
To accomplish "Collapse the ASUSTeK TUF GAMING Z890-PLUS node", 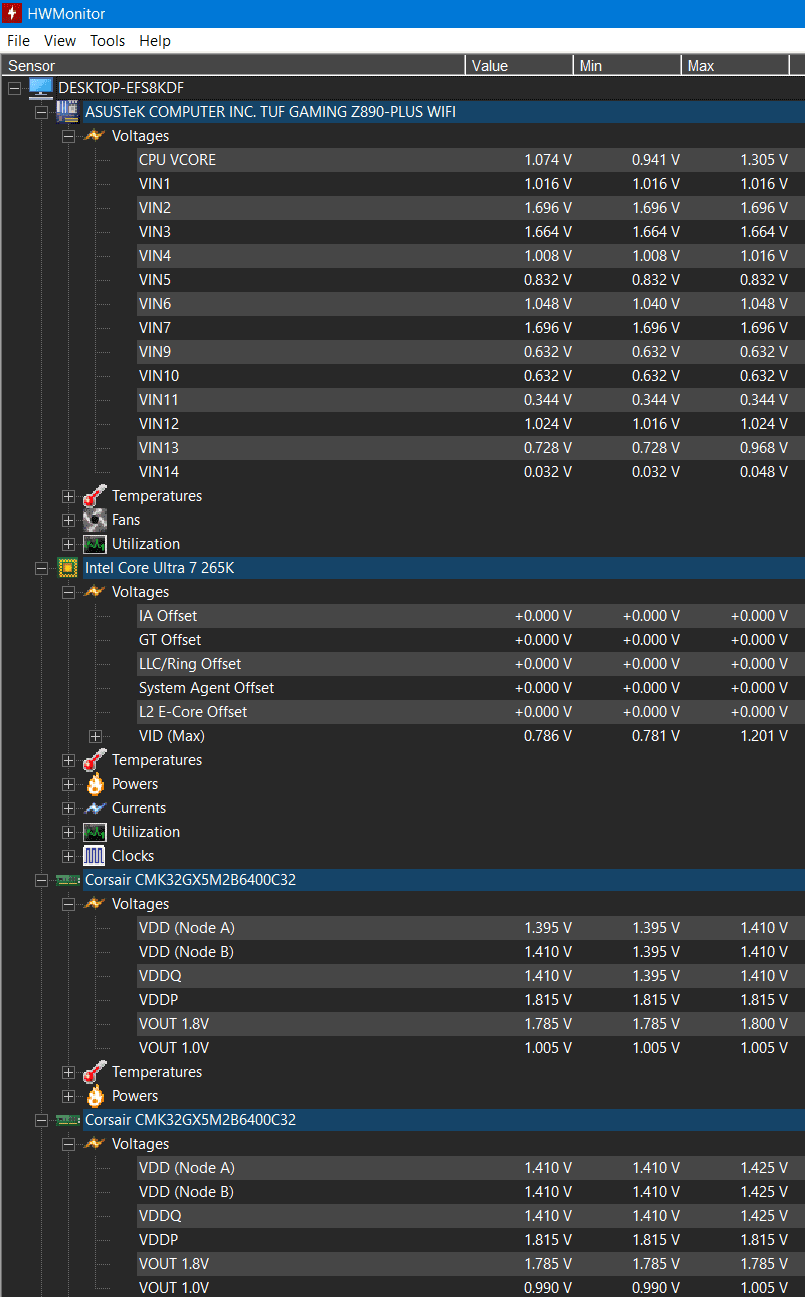I will pyautogui.click(x=41, y=112).
